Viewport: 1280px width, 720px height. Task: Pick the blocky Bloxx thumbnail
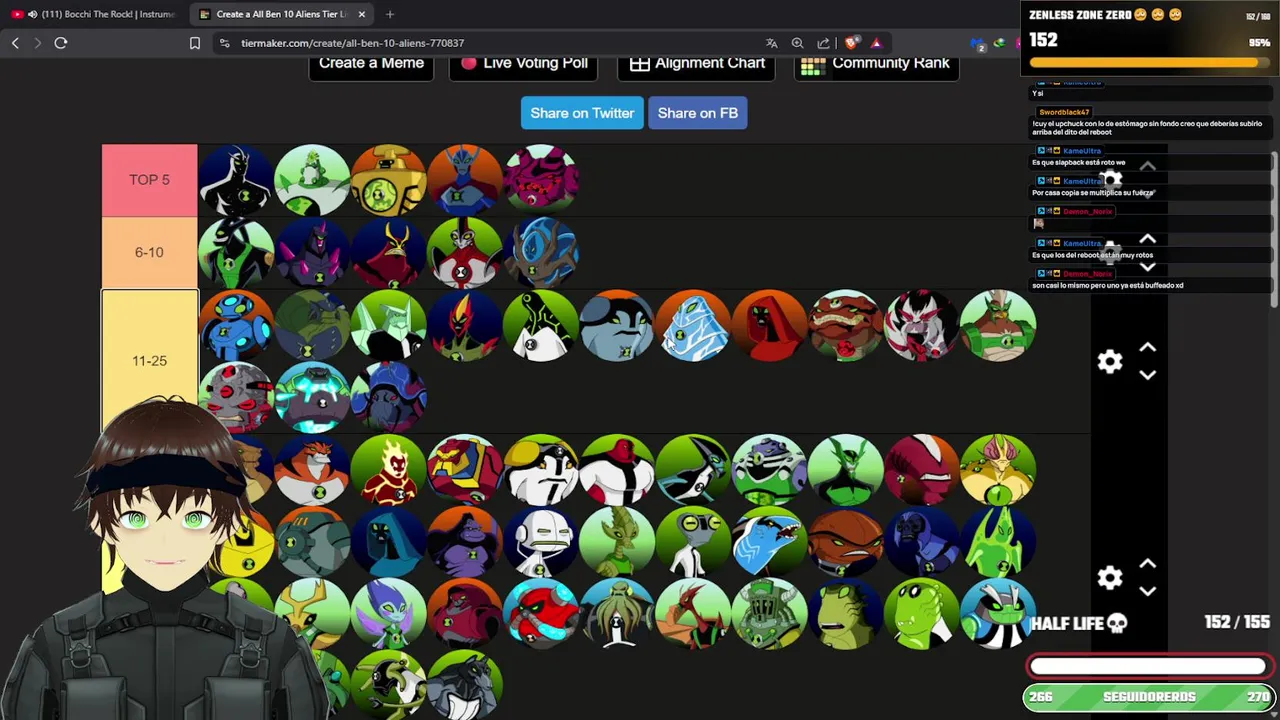[x=464, y=469]
